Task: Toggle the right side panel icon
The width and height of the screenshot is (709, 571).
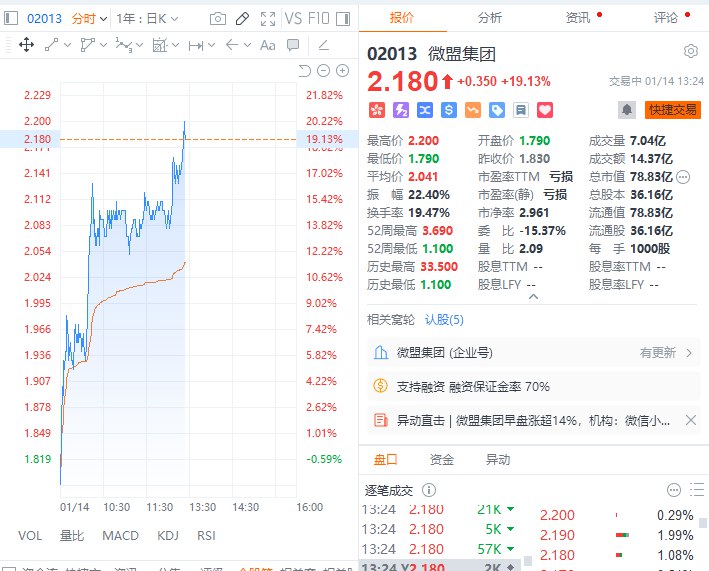Action: pyautogui.click(x=343, y=19)
